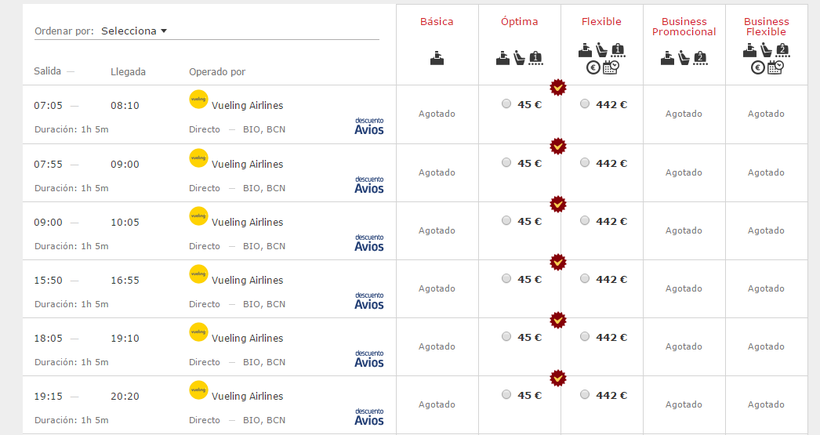Click the Óptima fare seat selection icon

click(x=519, y=58)
